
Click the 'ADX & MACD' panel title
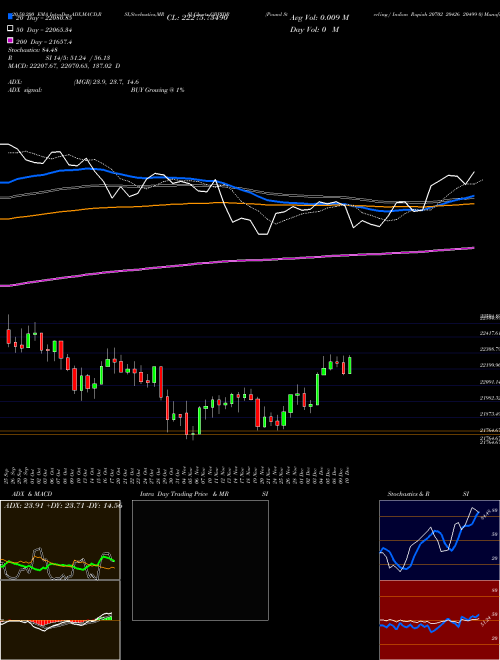[32, 494]
